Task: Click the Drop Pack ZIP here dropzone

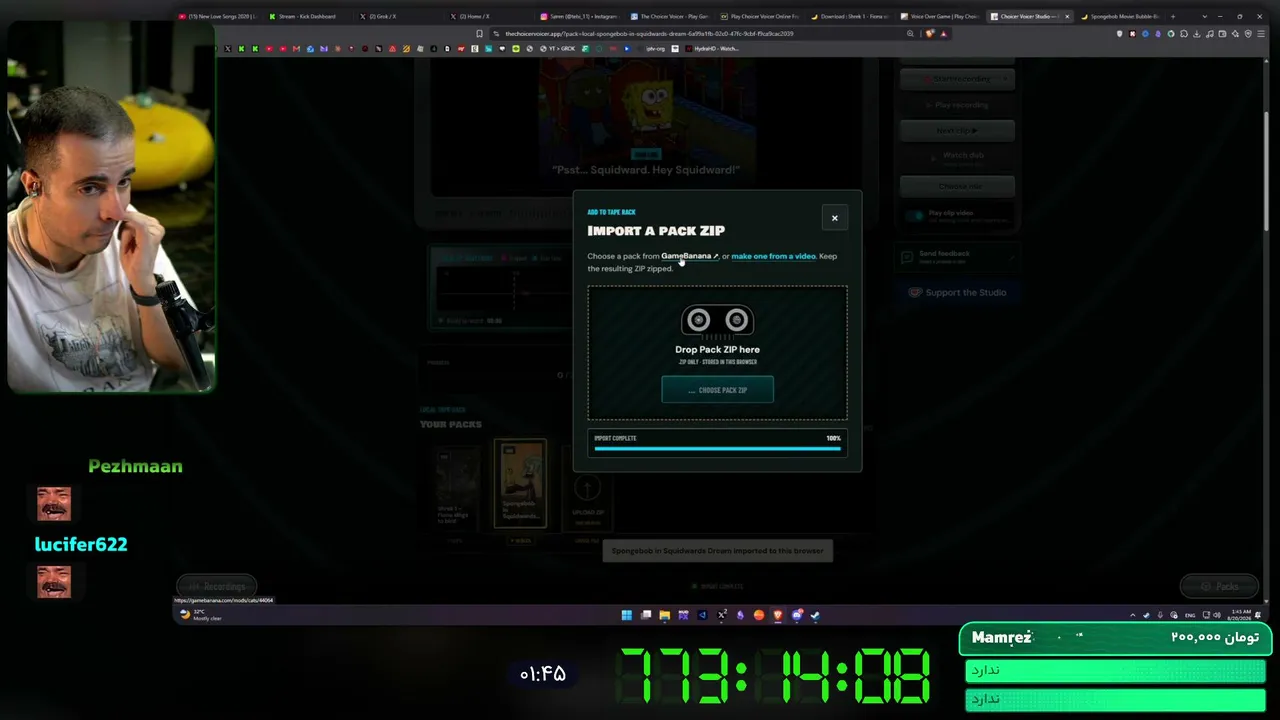Action: pos(717,352)
